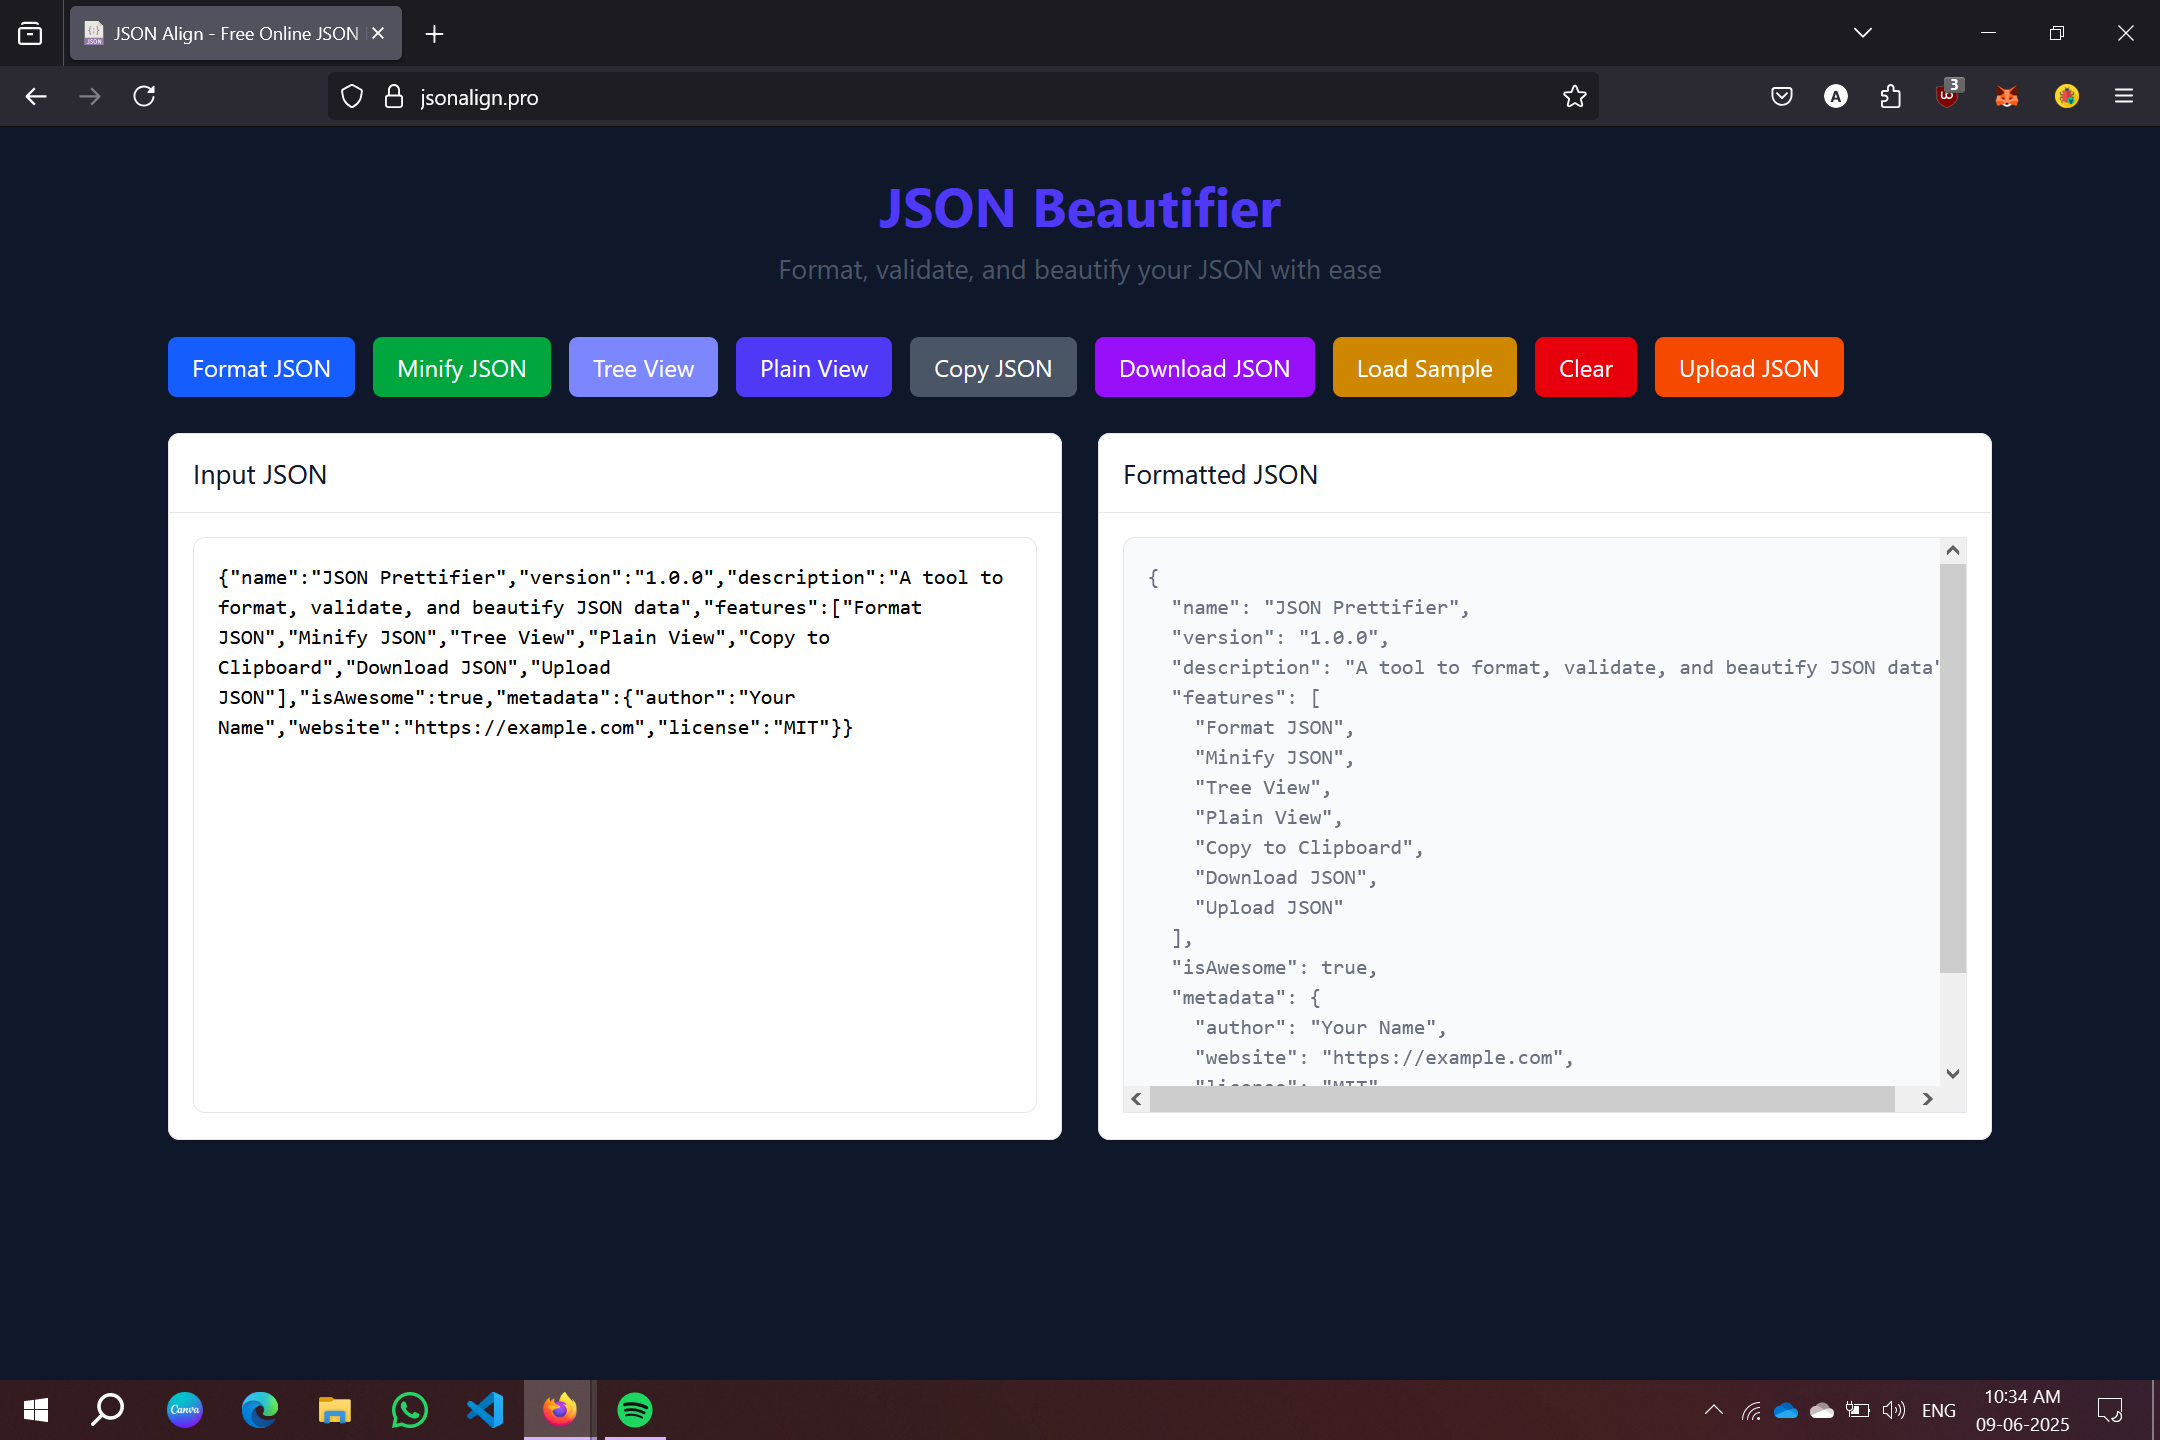Click the ENG language indicator
This screenshot has height=1440, width=2160.
coord(1939,1410)
